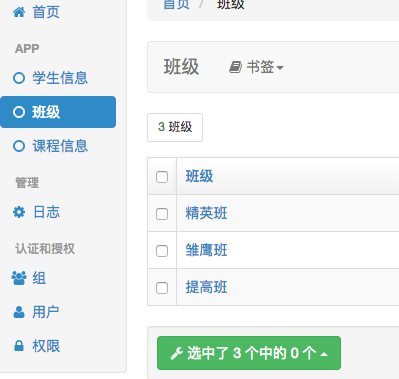Sort by the 班级 column header
Screen dimensions: 399x379
tap(199, 176)
